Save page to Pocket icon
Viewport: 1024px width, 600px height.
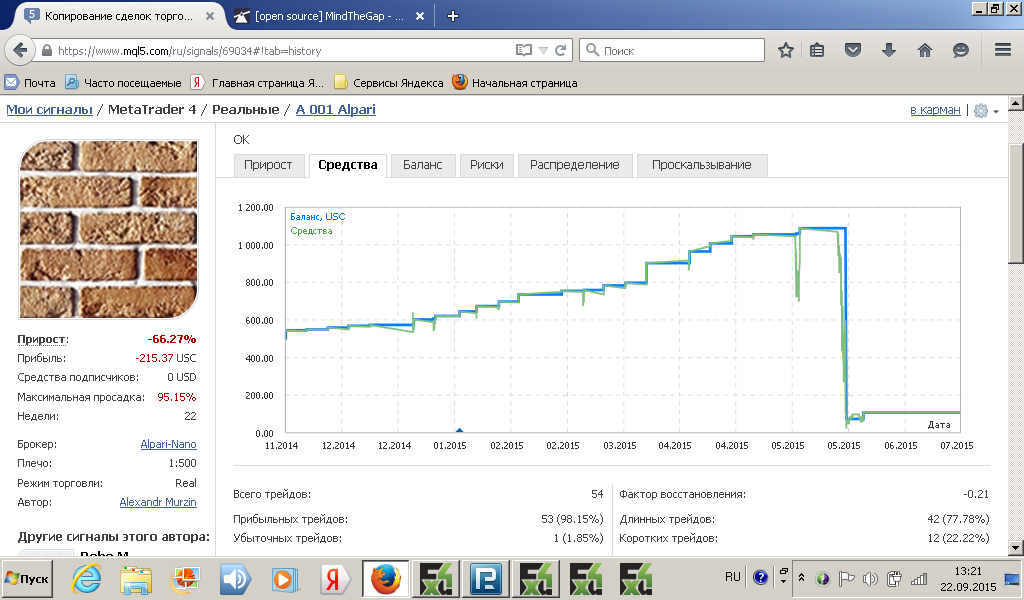pos(853,50)
